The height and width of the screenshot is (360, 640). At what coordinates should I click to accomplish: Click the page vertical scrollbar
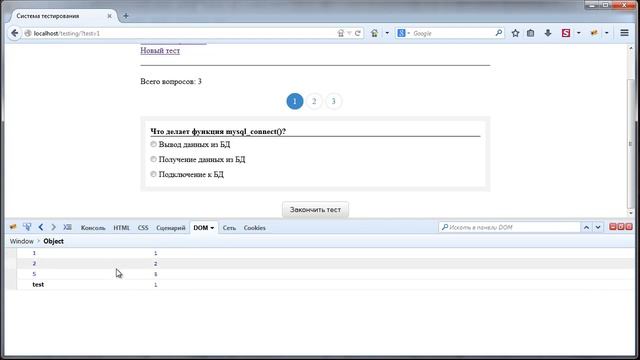click(x=630, y=144)
